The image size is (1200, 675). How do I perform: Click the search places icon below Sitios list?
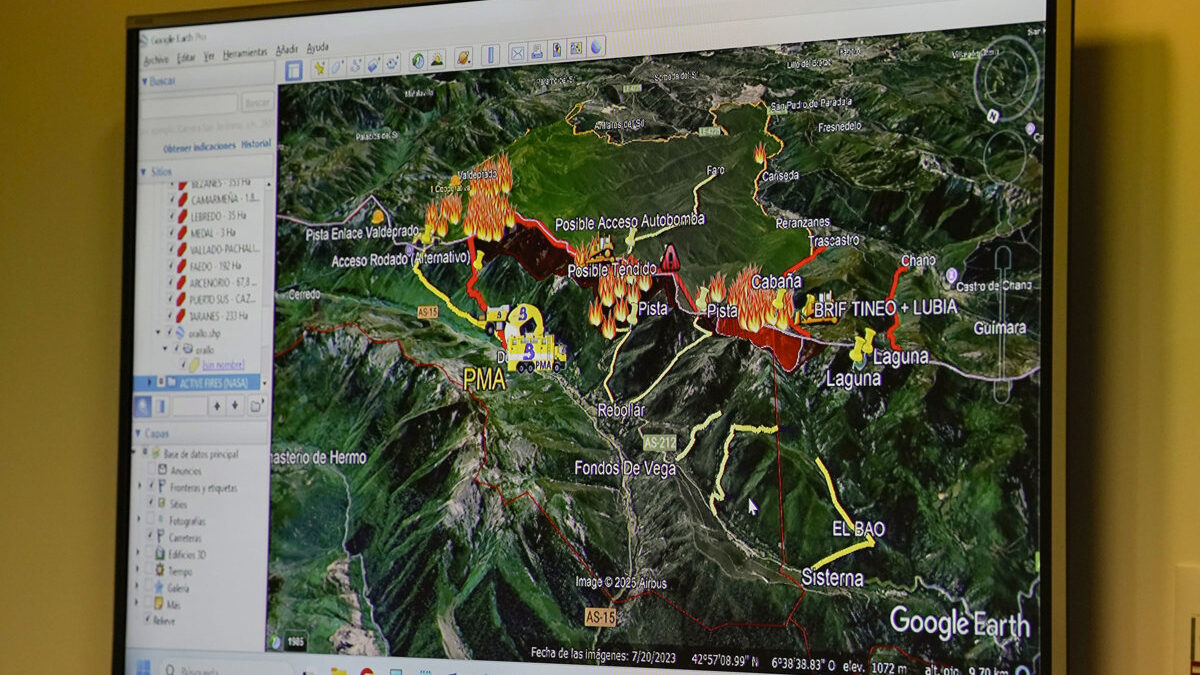click(143, 406)
